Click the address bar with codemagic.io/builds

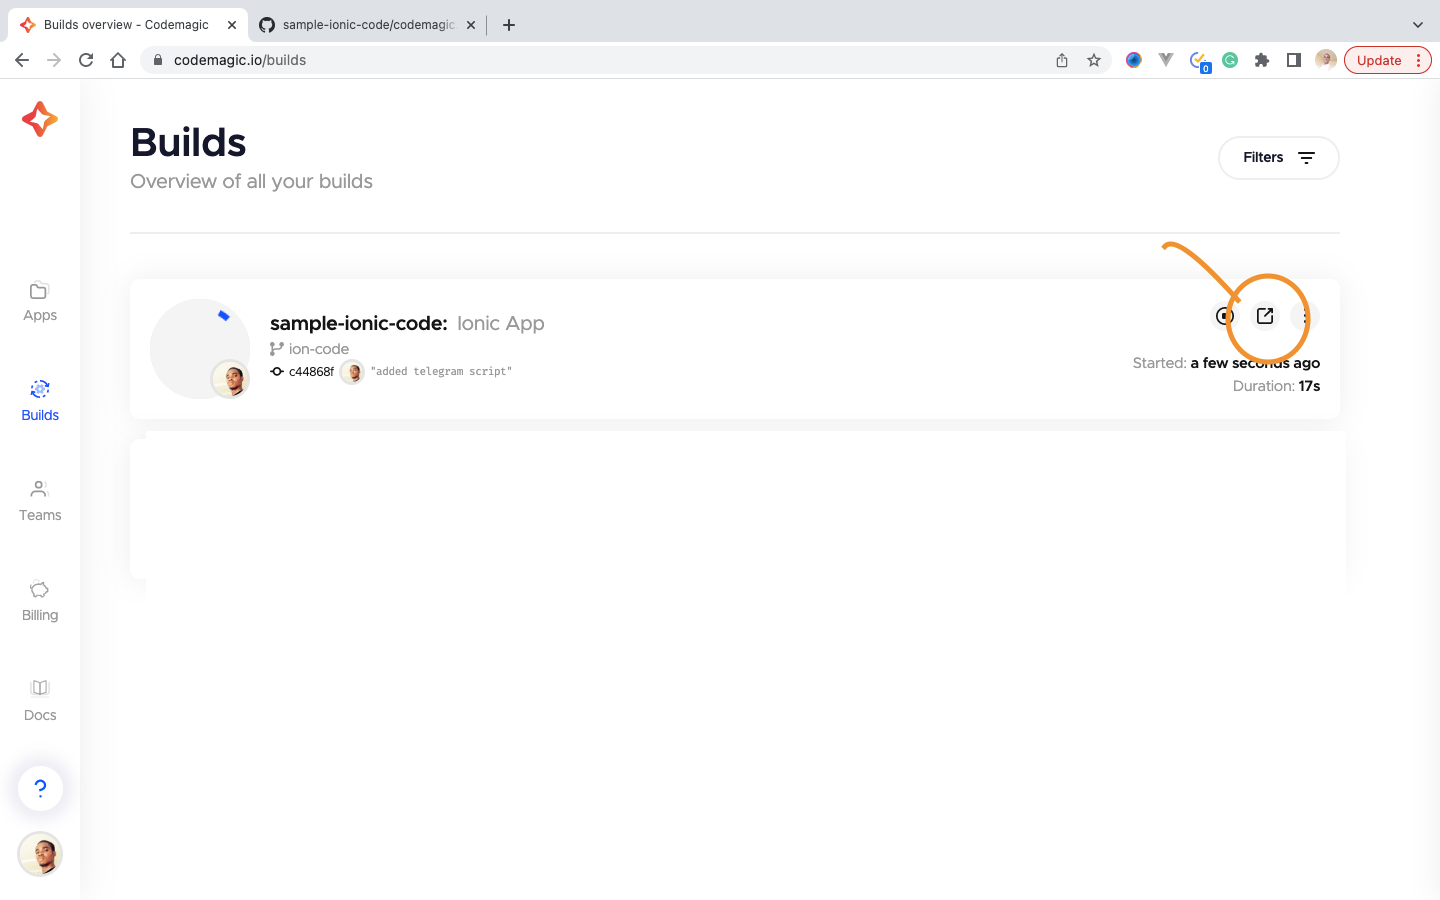(625, 60)
